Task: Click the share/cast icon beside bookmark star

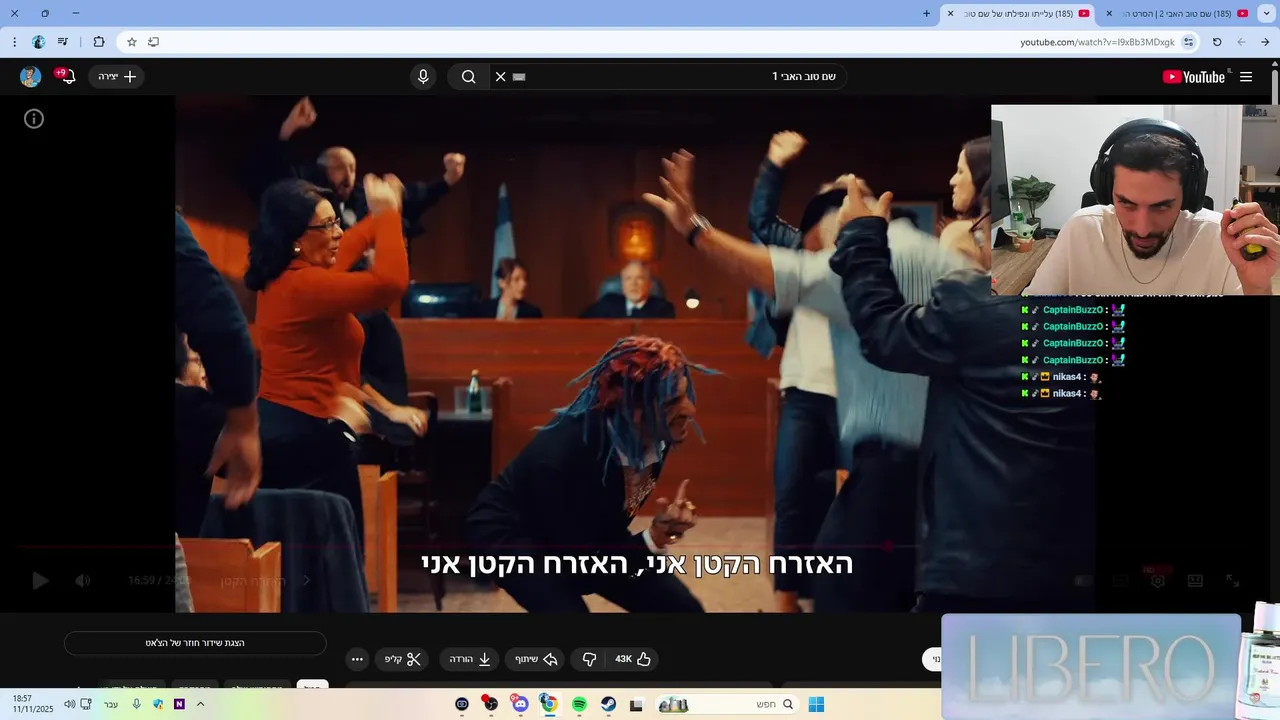Action: click(x=153, y=42)
